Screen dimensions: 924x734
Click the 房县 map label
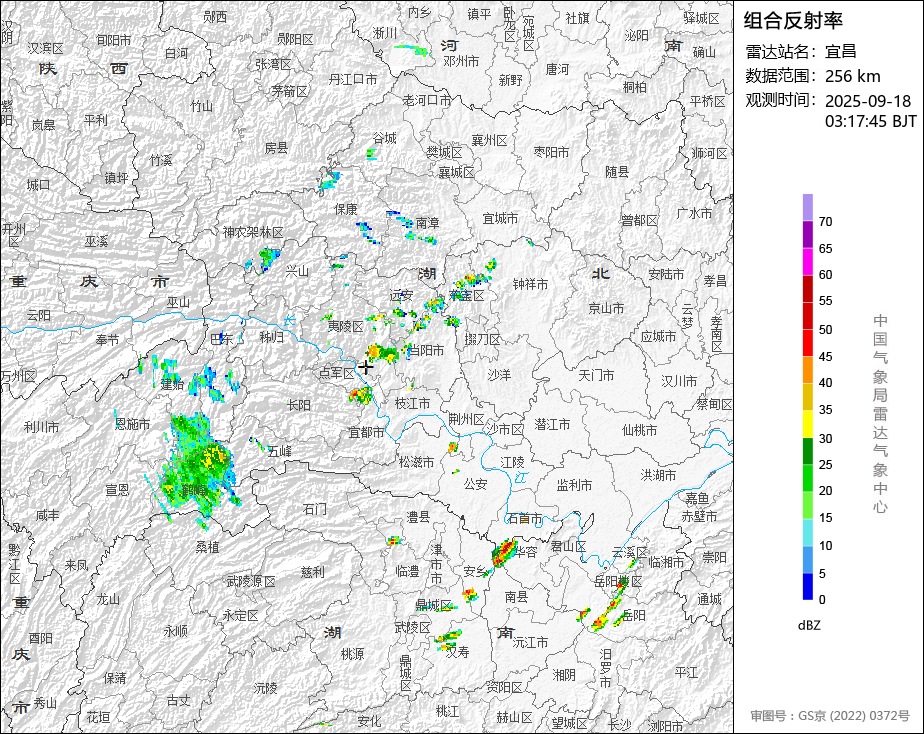click(x=276, y=148)
